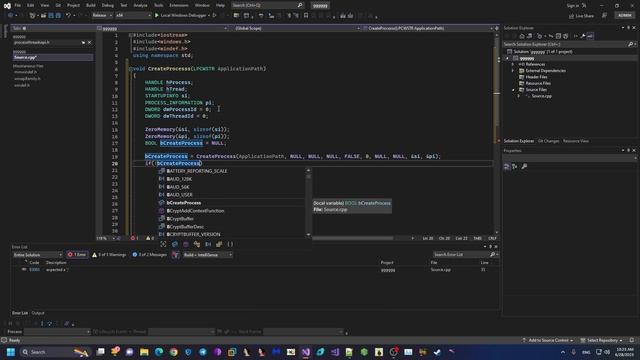
Task: Click Source.cpp in Solution Explorer
Action: (542, 96)
